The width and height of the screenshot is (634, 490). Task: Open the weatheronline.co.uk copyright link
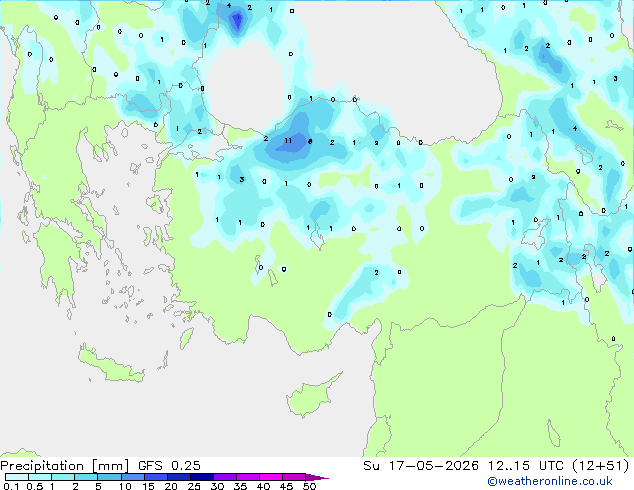550,481
